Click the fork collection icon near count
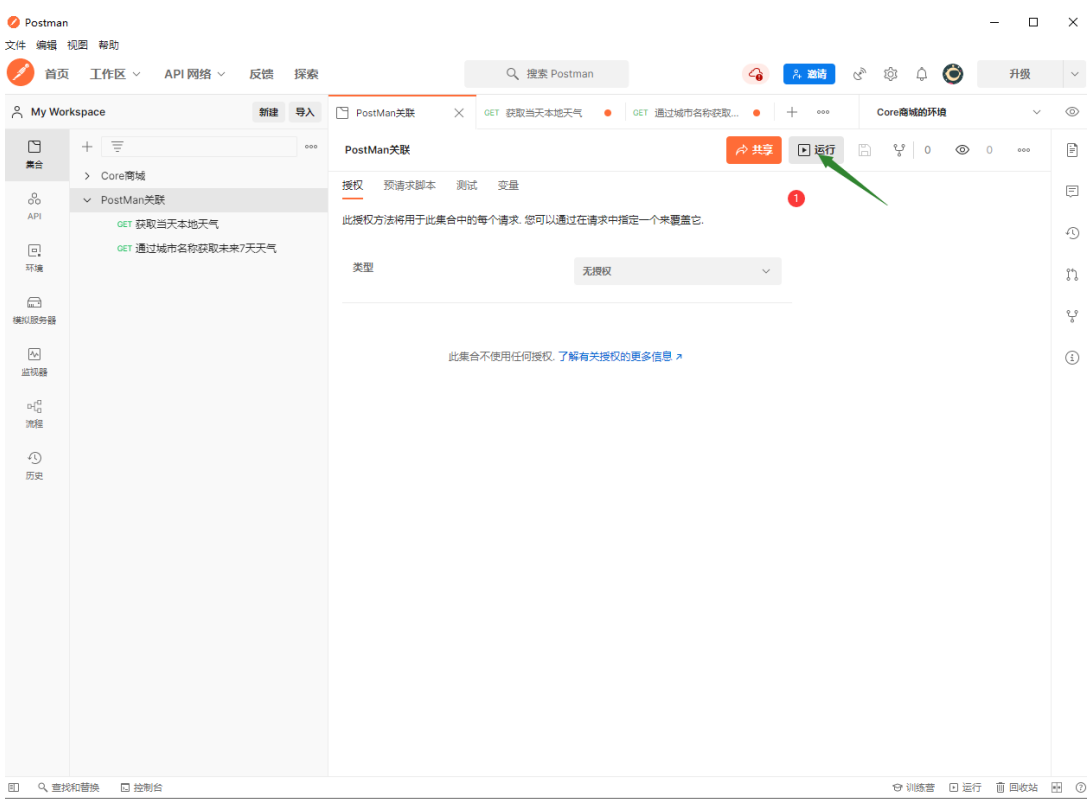 pyautogui.click(x=899, y=150)
